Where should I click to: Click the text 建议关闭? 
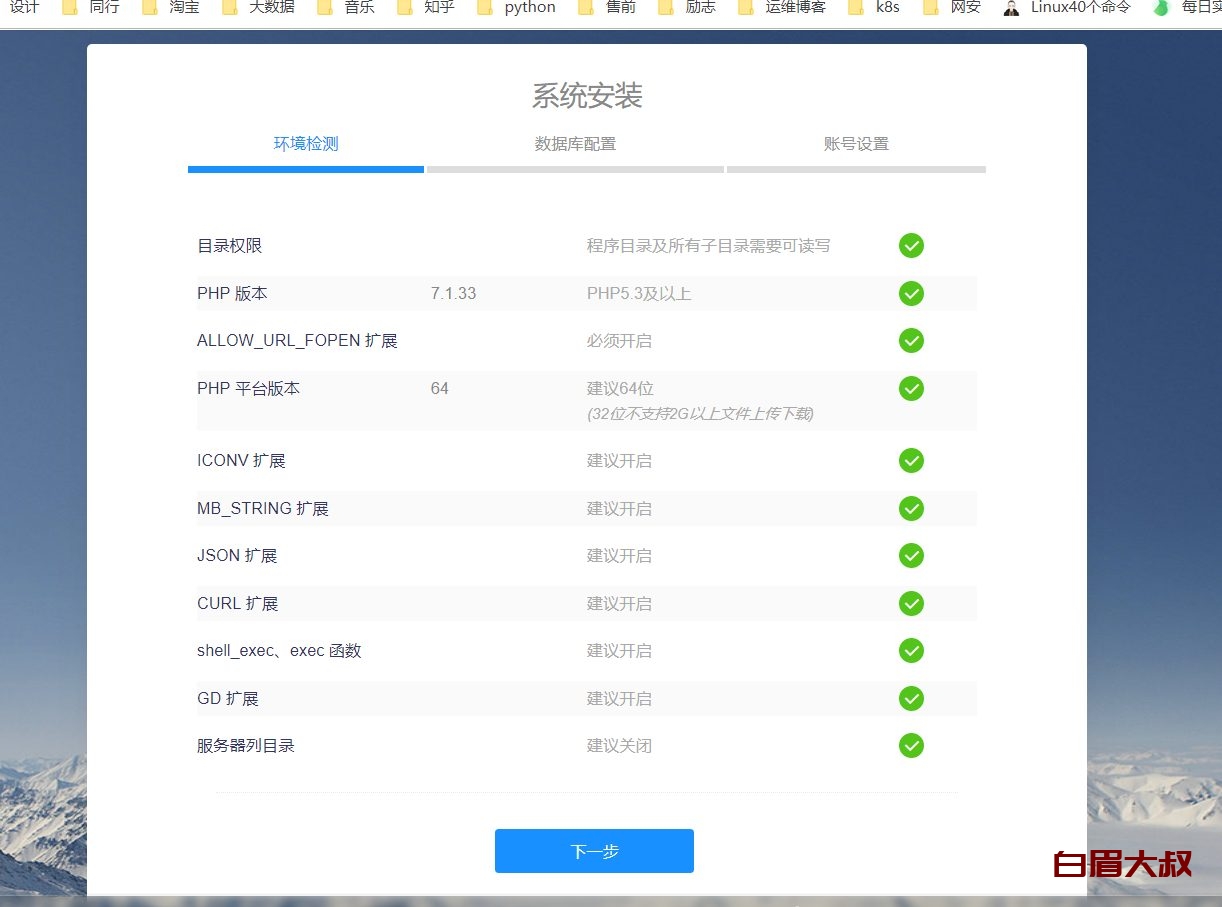click(x=619, y=746)
